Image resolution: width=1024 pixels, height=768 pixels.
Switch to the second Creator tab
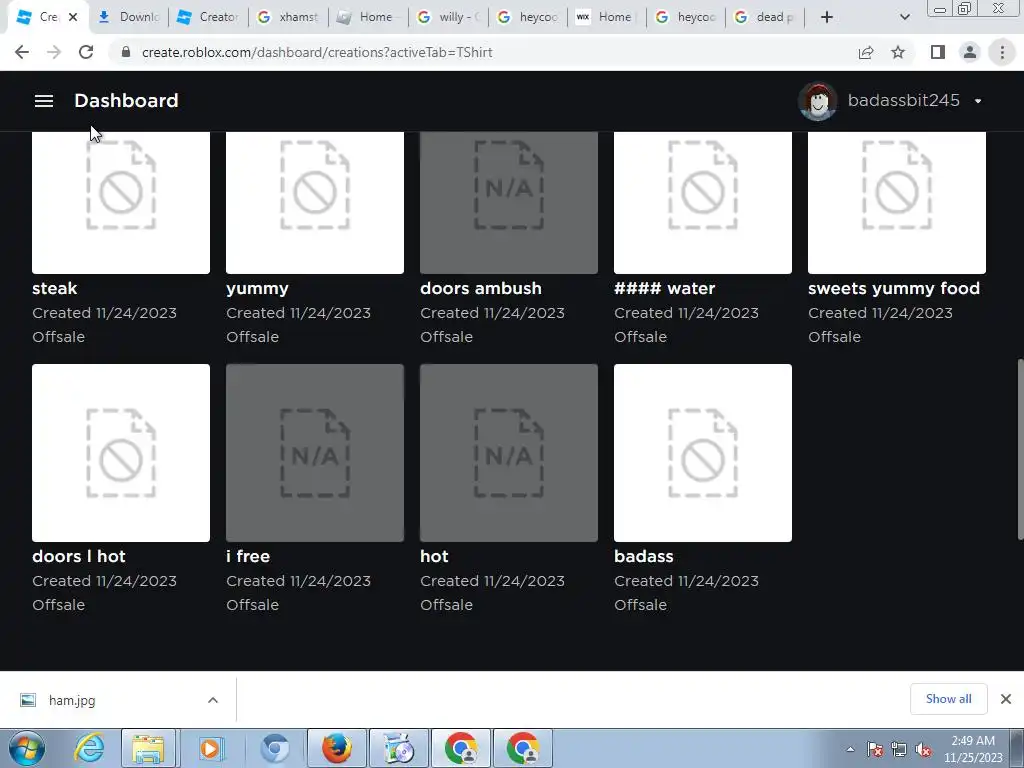coord(208,17)
